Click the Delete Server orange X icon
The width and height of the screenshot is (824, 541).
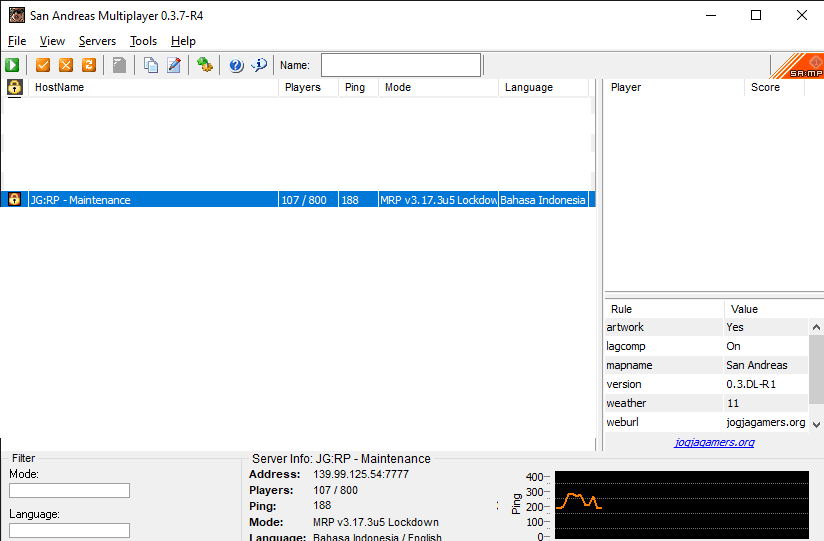click(66, 65)
